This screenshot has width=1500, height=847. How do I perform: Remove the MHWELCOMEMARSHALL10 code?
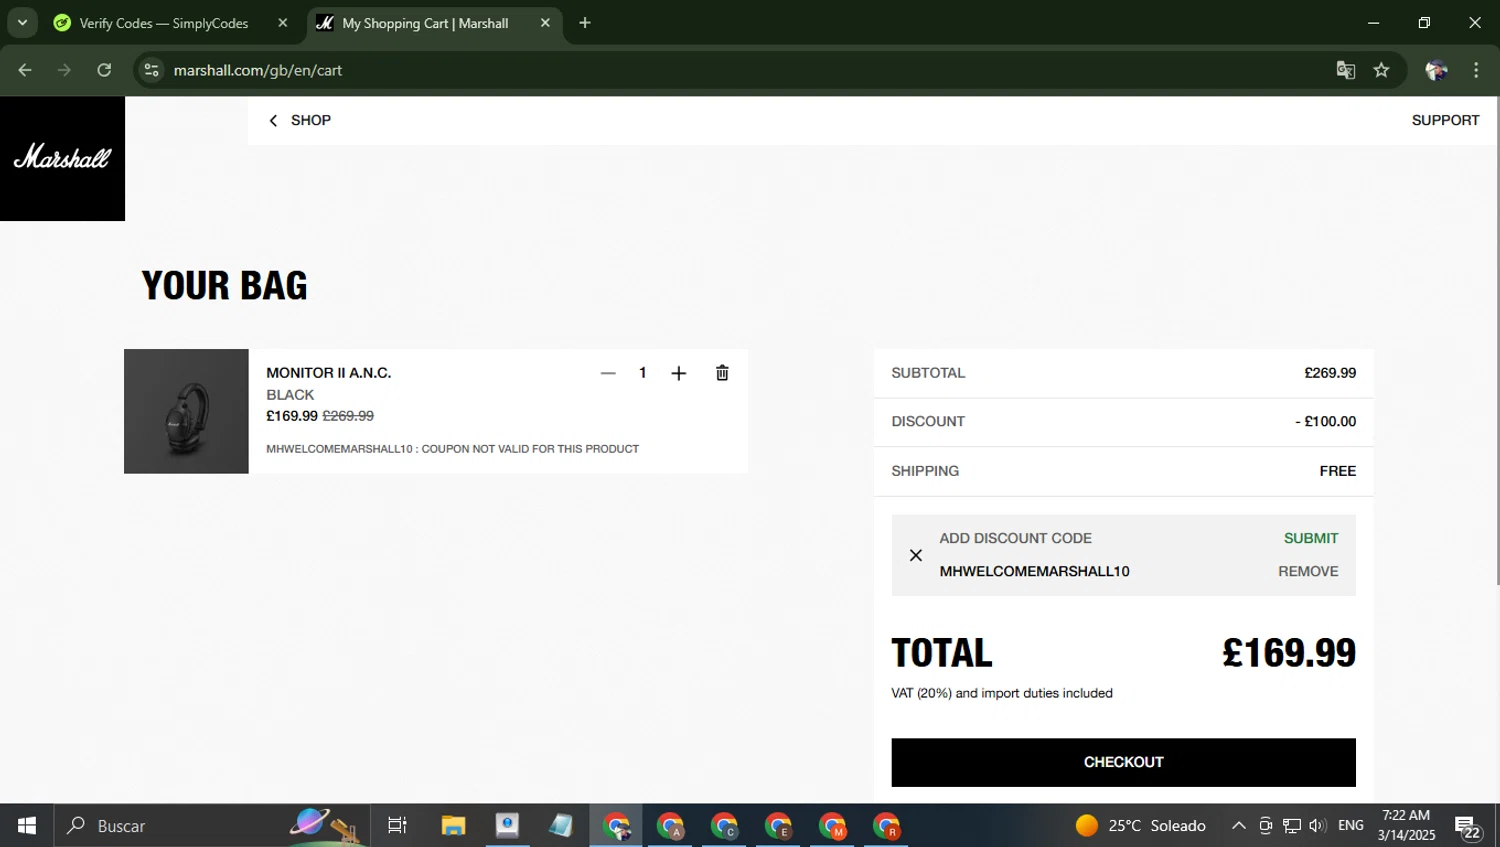(x=1308, y=571)
